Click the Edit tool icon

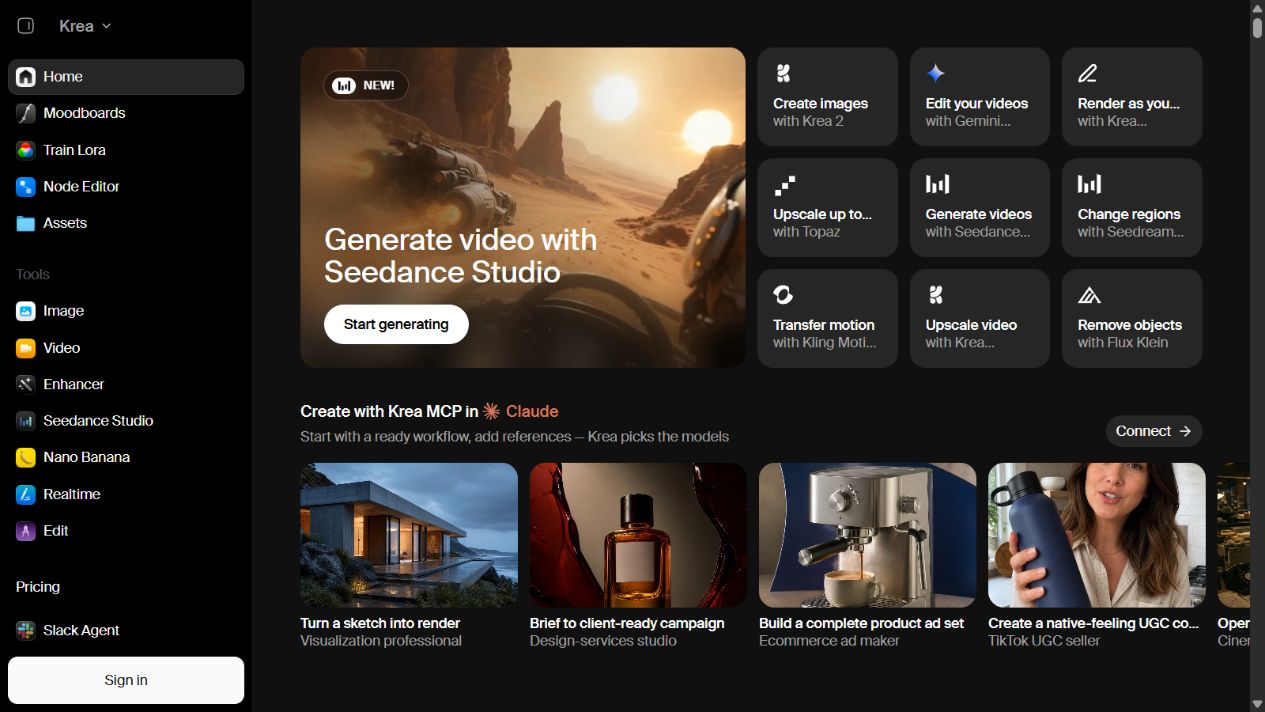pos(26,531)
